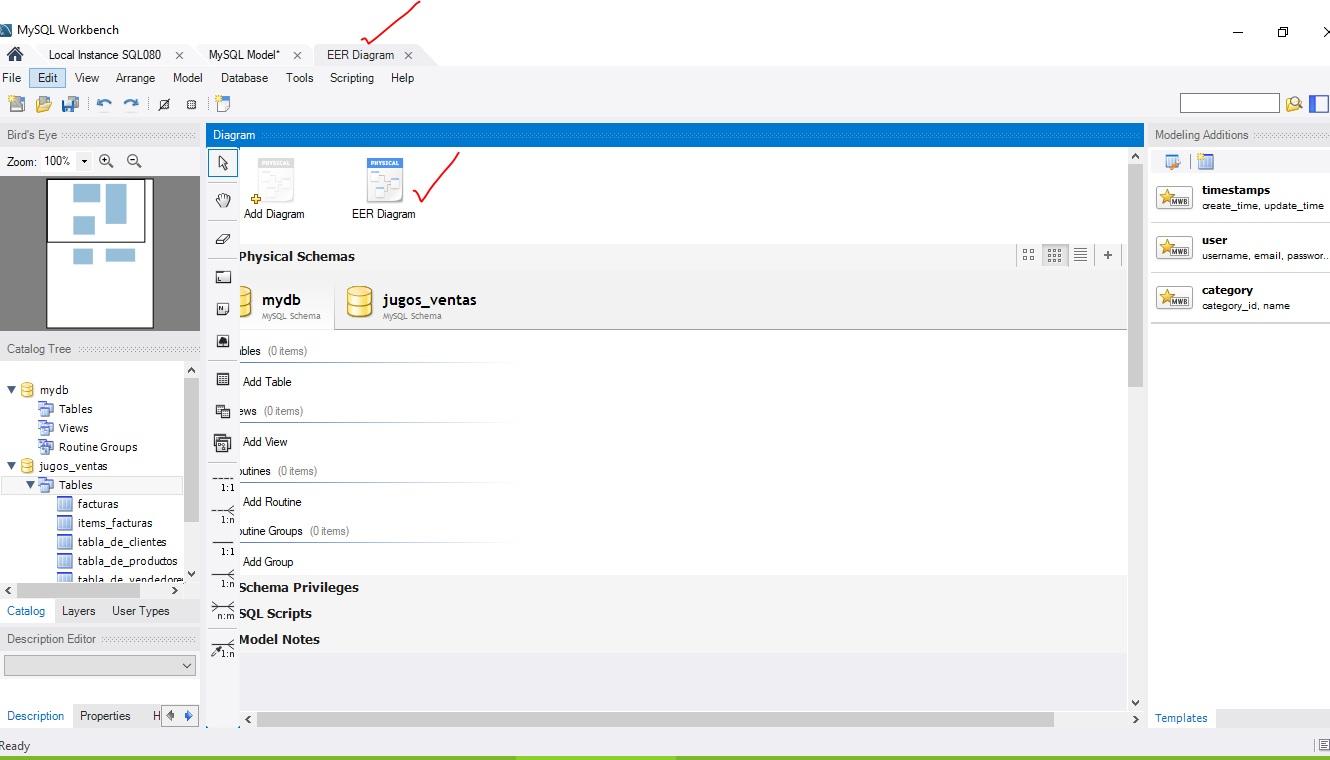Click the save model disk icon
Viewport: 1330px width, 760px height.
pos(70,104)
